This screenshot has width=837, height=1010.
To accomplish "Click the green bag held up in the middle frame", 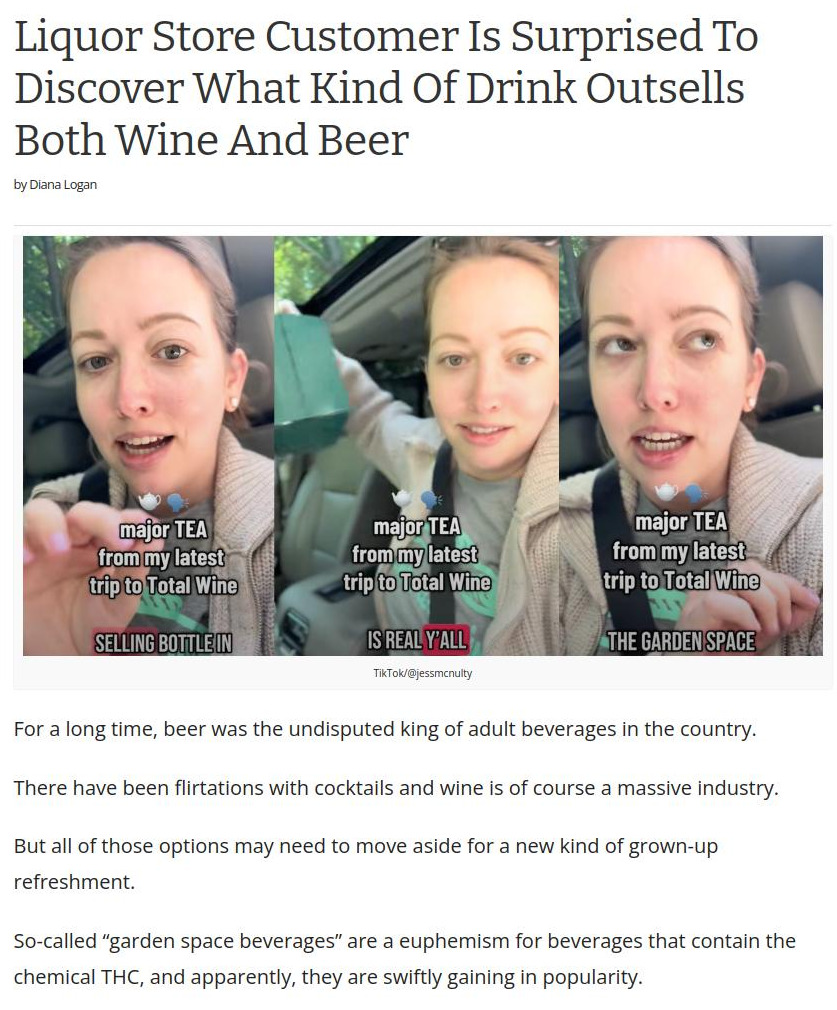I will tap(312, 376).
